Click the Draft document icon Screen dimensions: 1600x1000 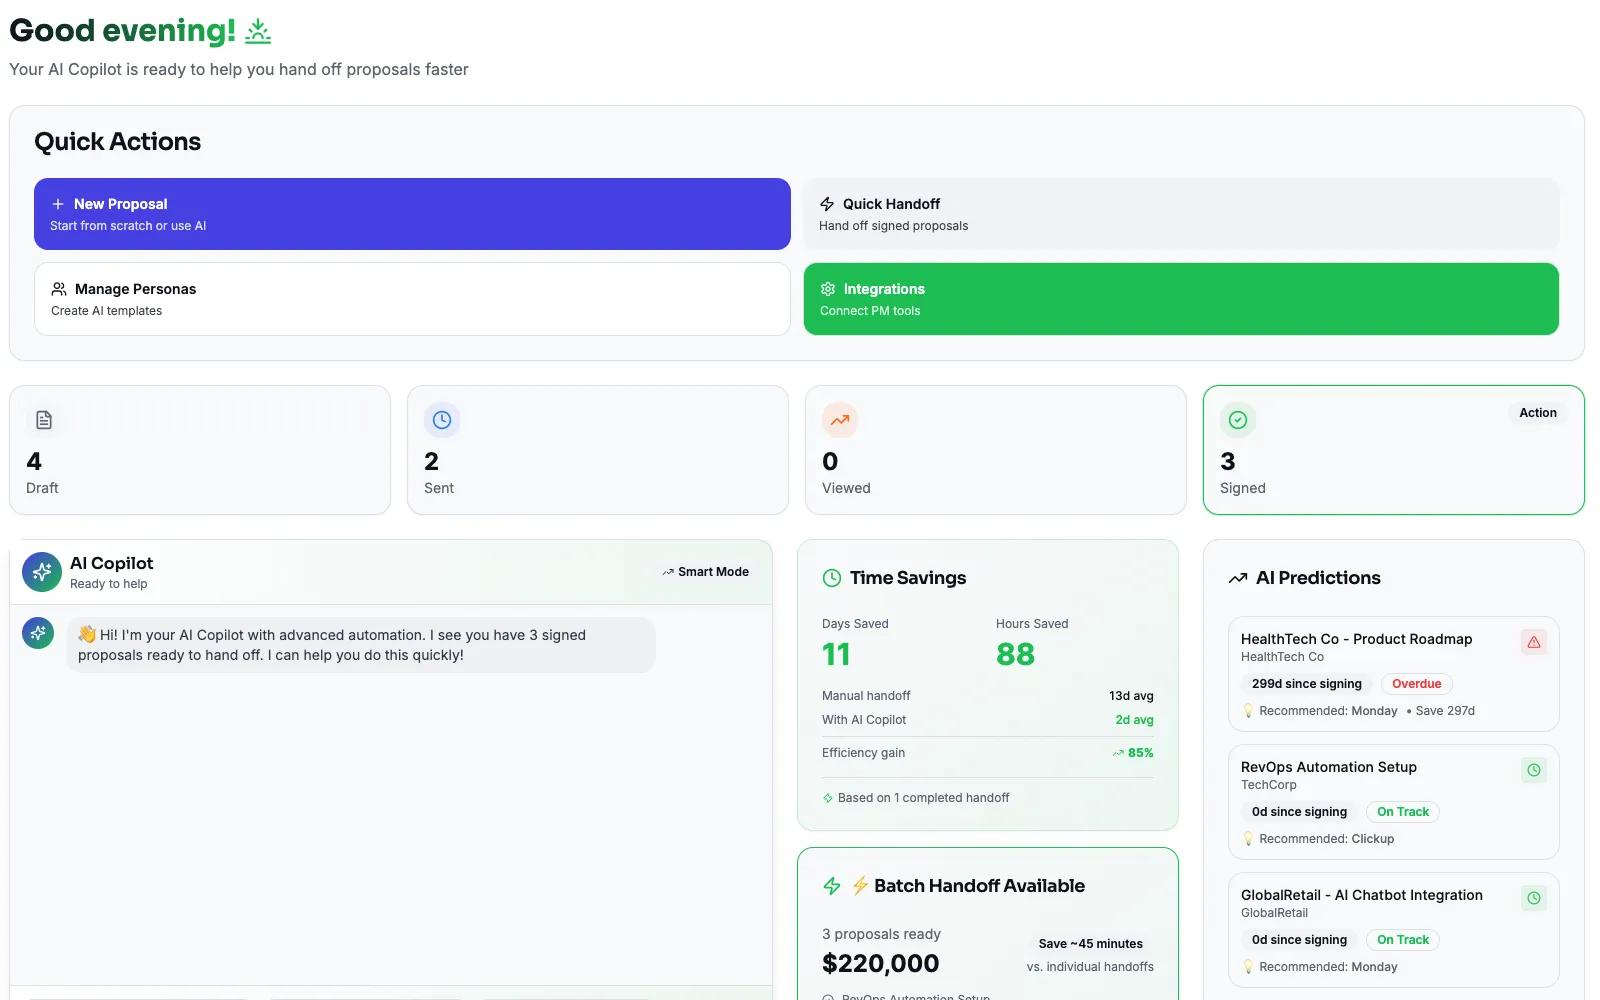[x=44, y=420]
